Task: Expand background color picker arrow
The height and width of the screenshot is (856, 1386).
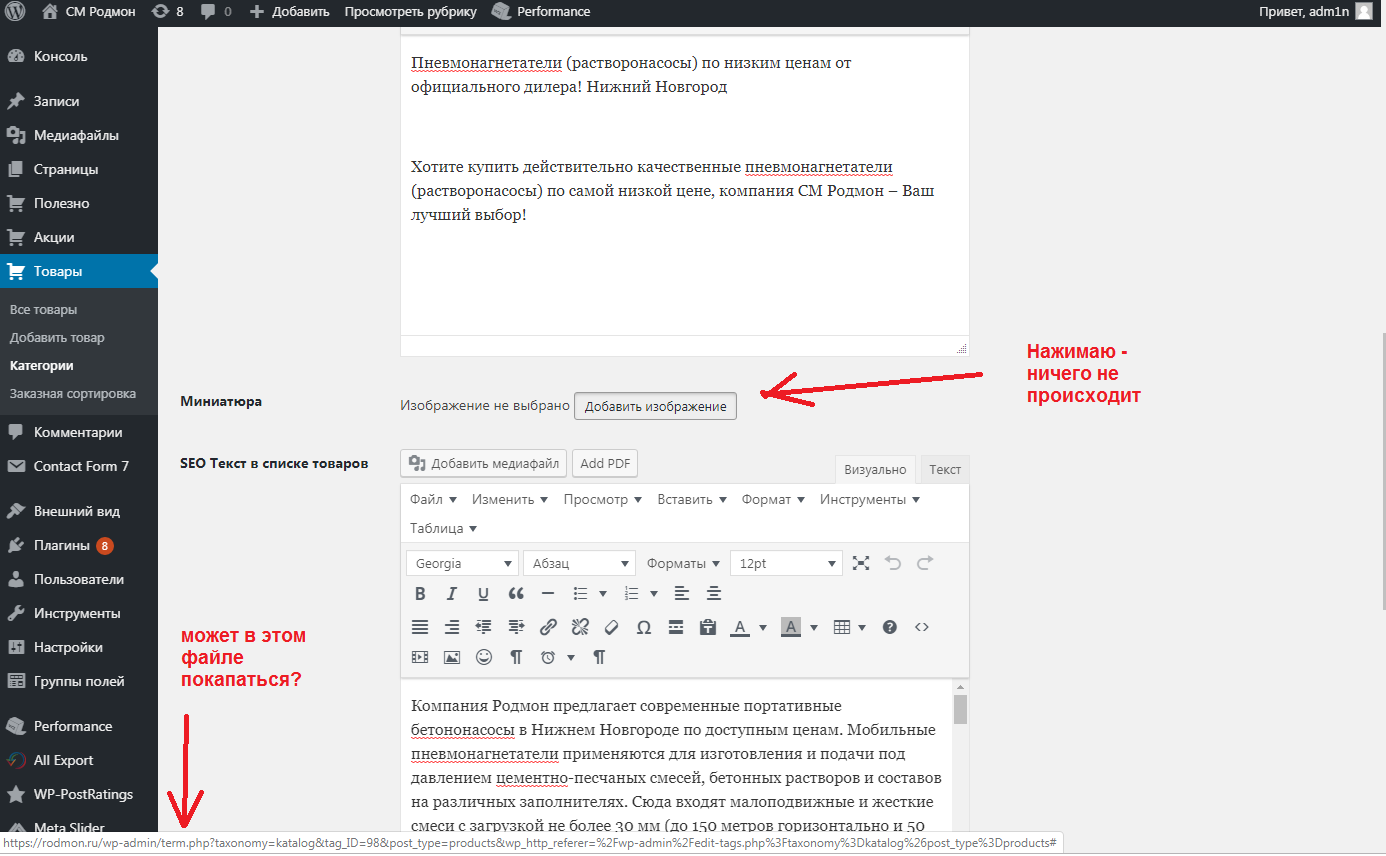Action: [814, 627]
